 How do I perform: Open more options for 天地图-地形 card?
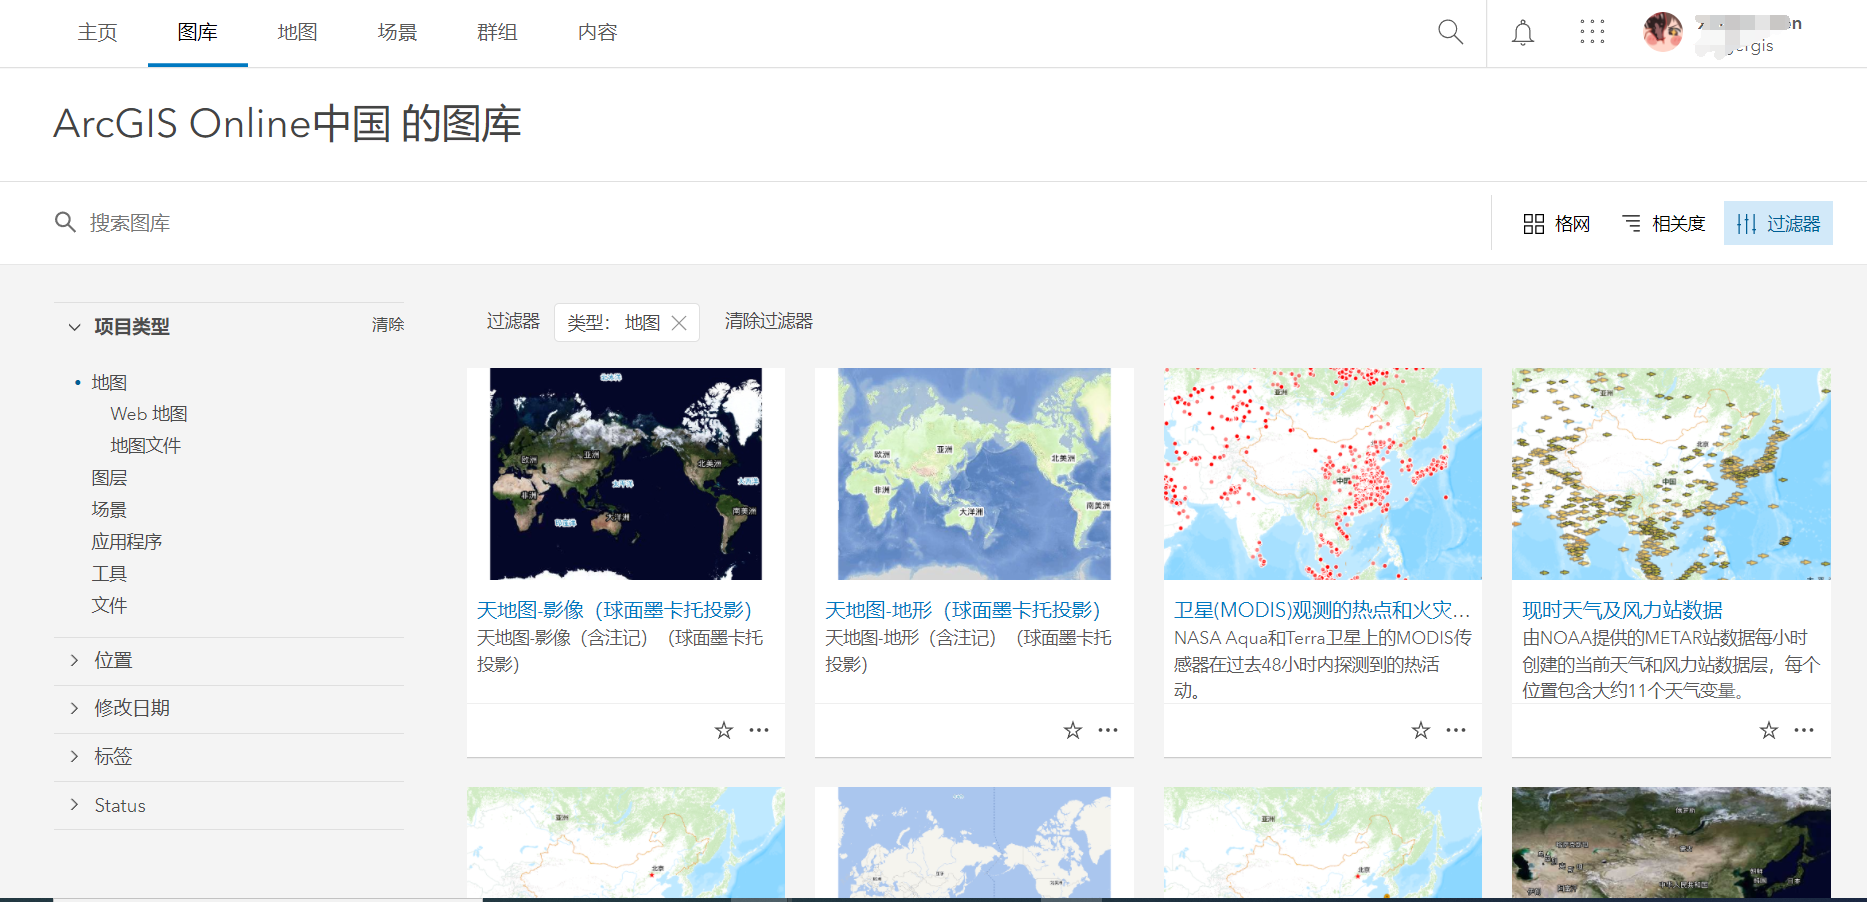pyautogui.click(x=1108, y=730)
